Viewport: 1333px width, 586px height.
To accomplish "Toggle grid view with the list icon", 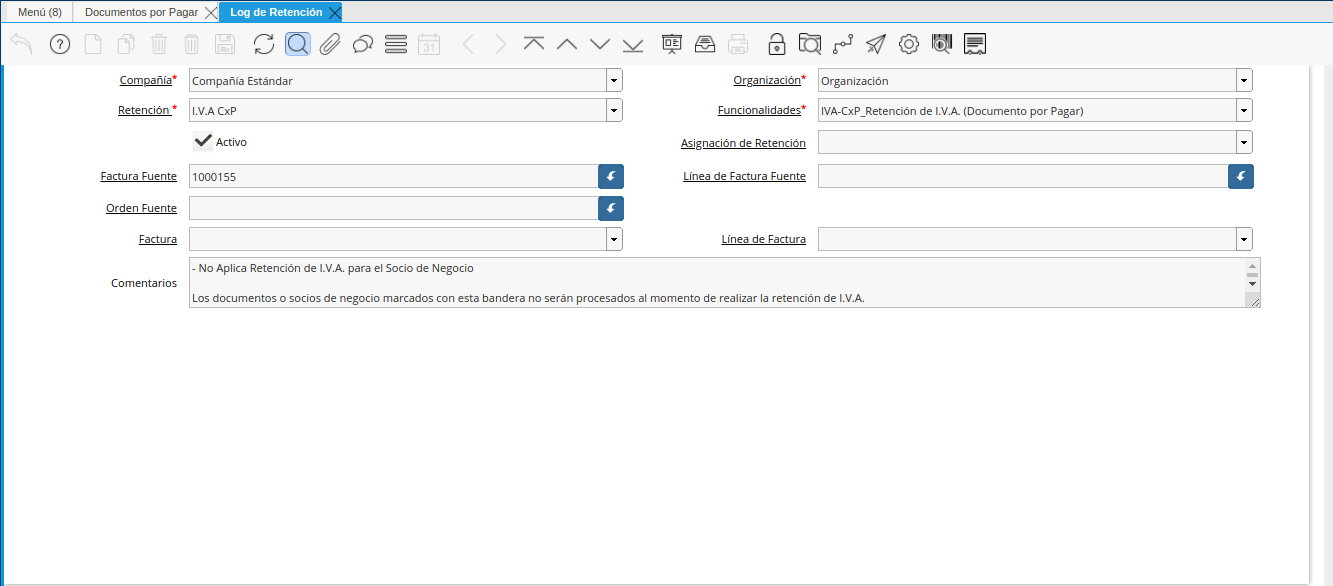I will coord(395,44).
